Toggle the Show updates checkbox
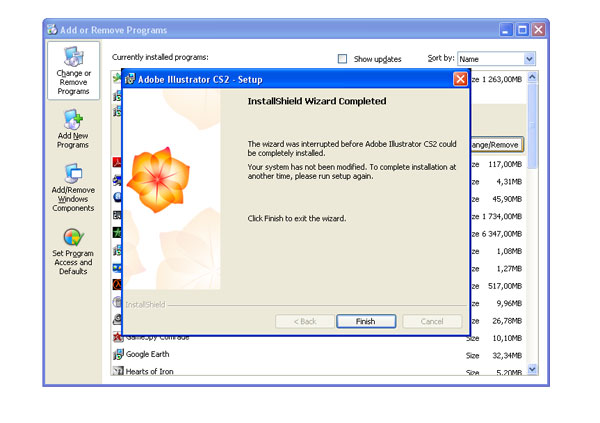Viewport: 600px width, 423px height. (342, 59)
